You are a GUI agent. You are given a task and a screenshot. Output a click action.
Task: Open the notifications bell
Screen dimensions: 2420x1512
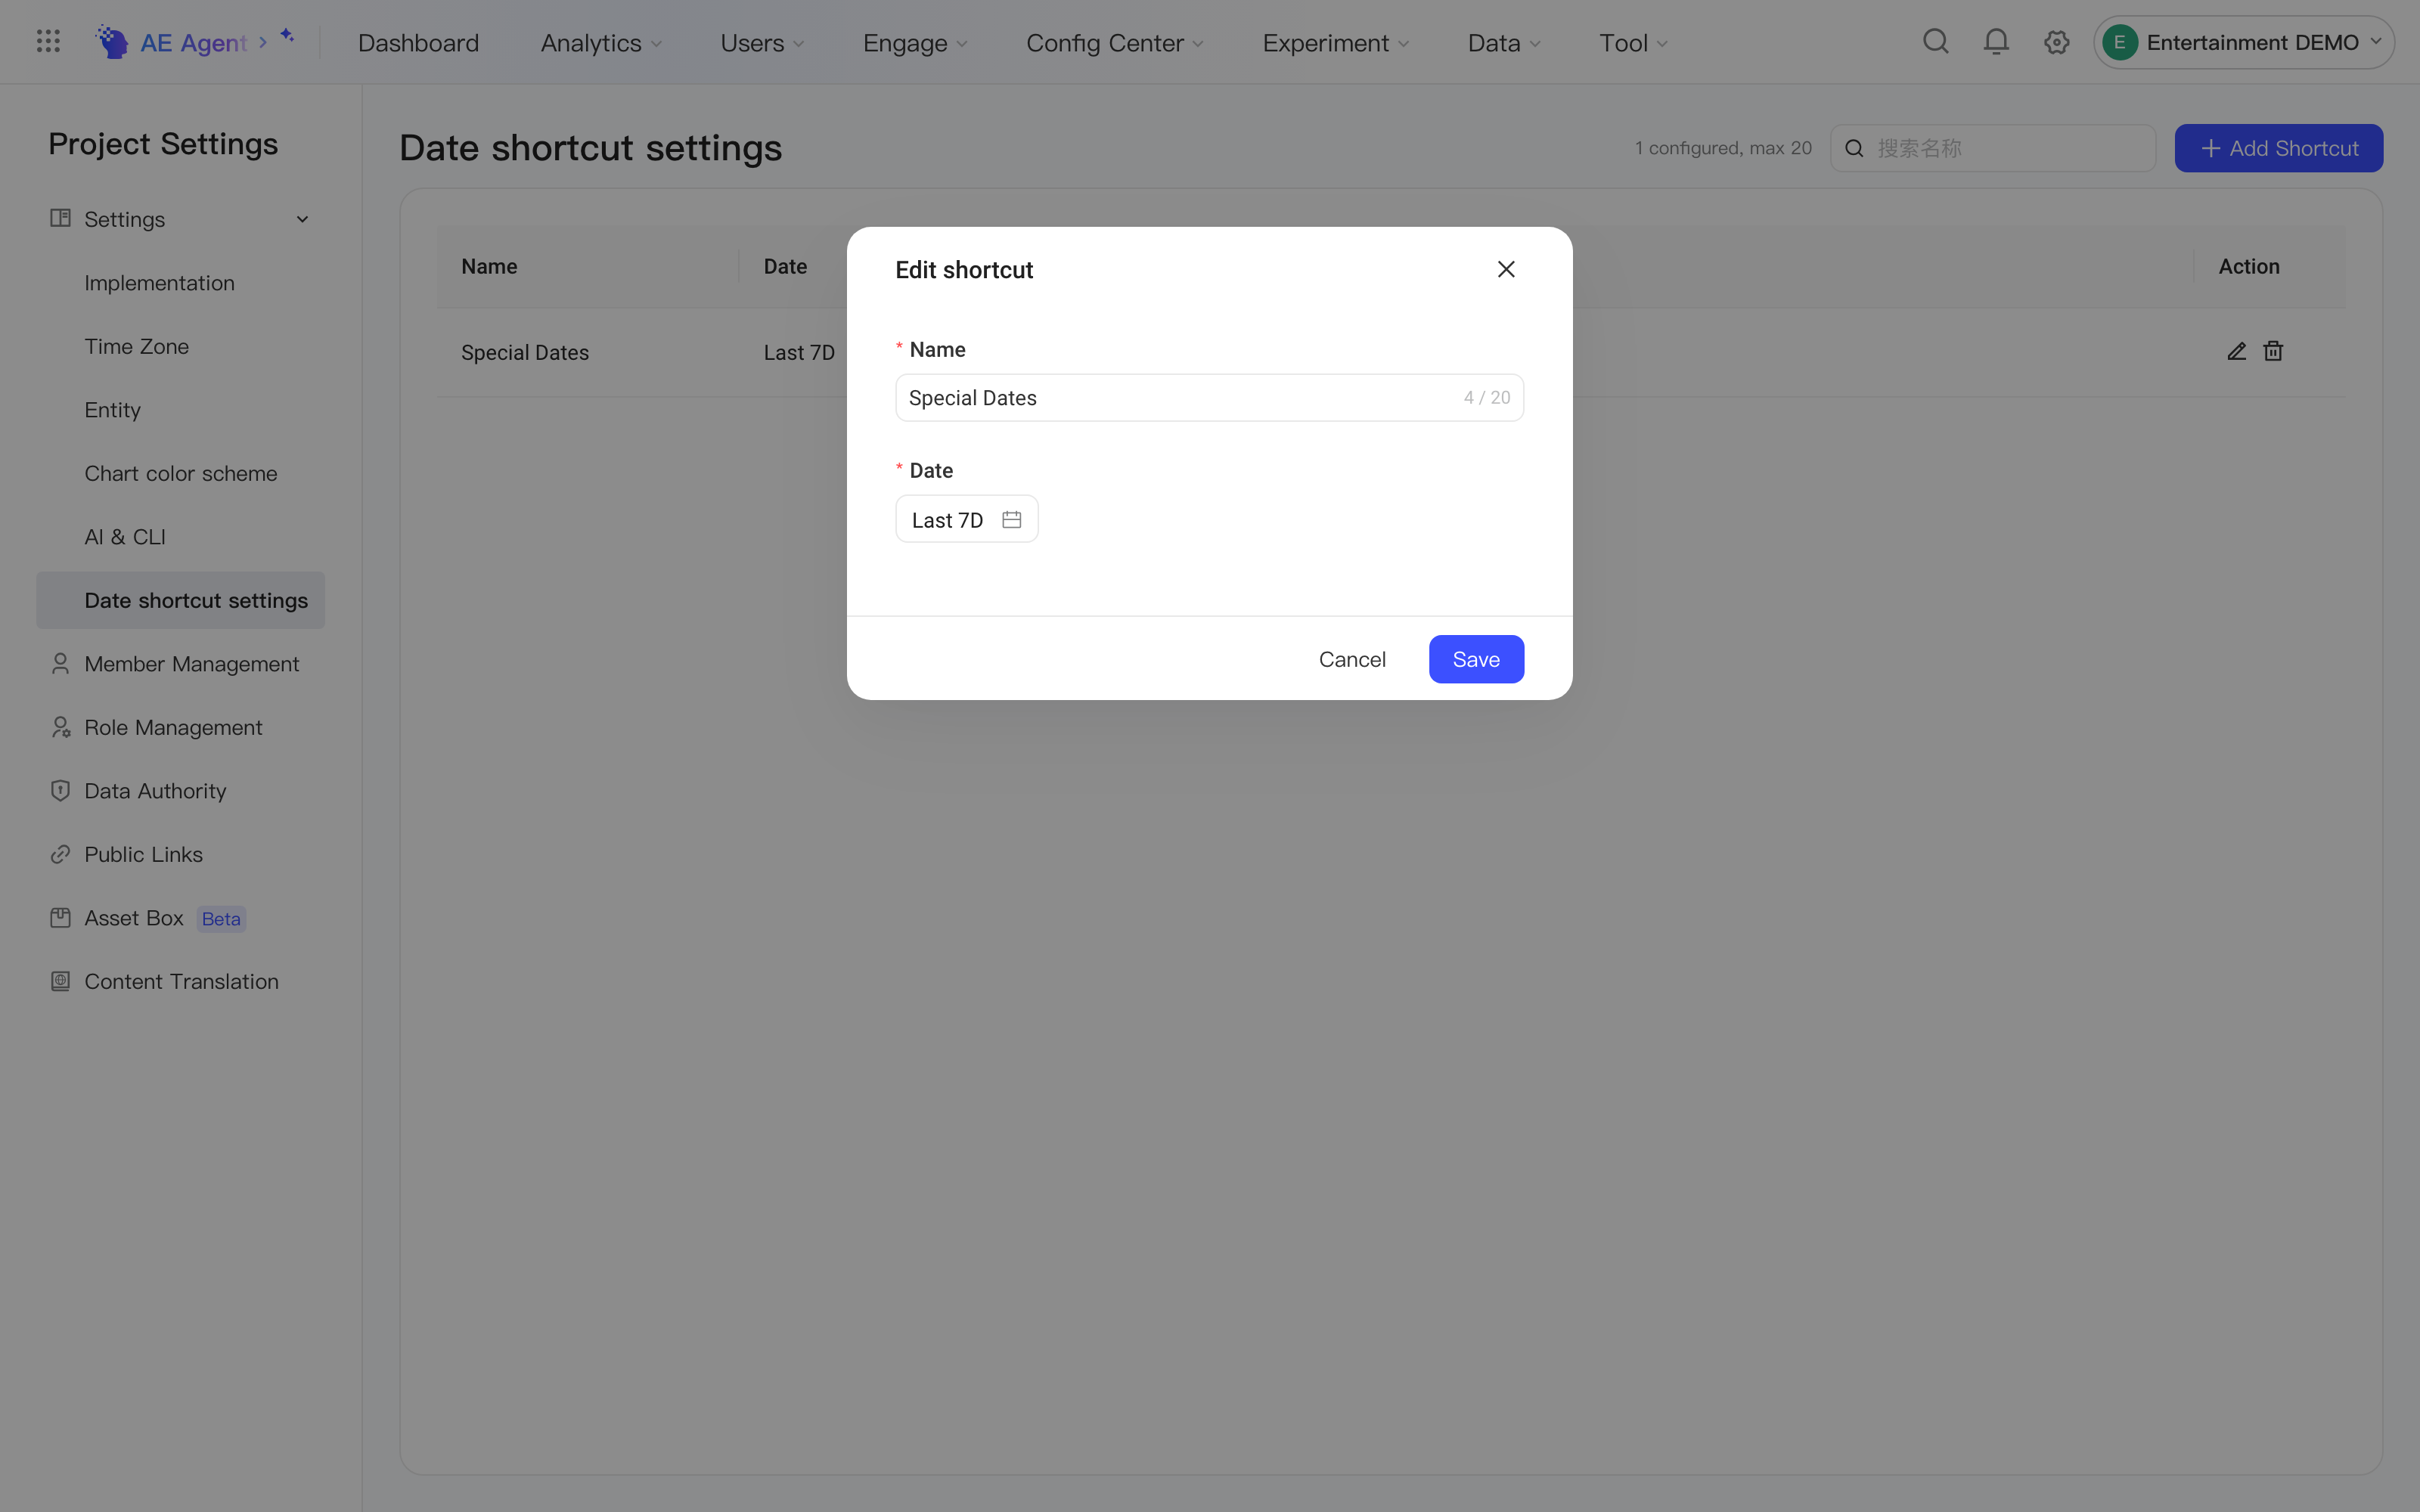[x=1996, y=42]
